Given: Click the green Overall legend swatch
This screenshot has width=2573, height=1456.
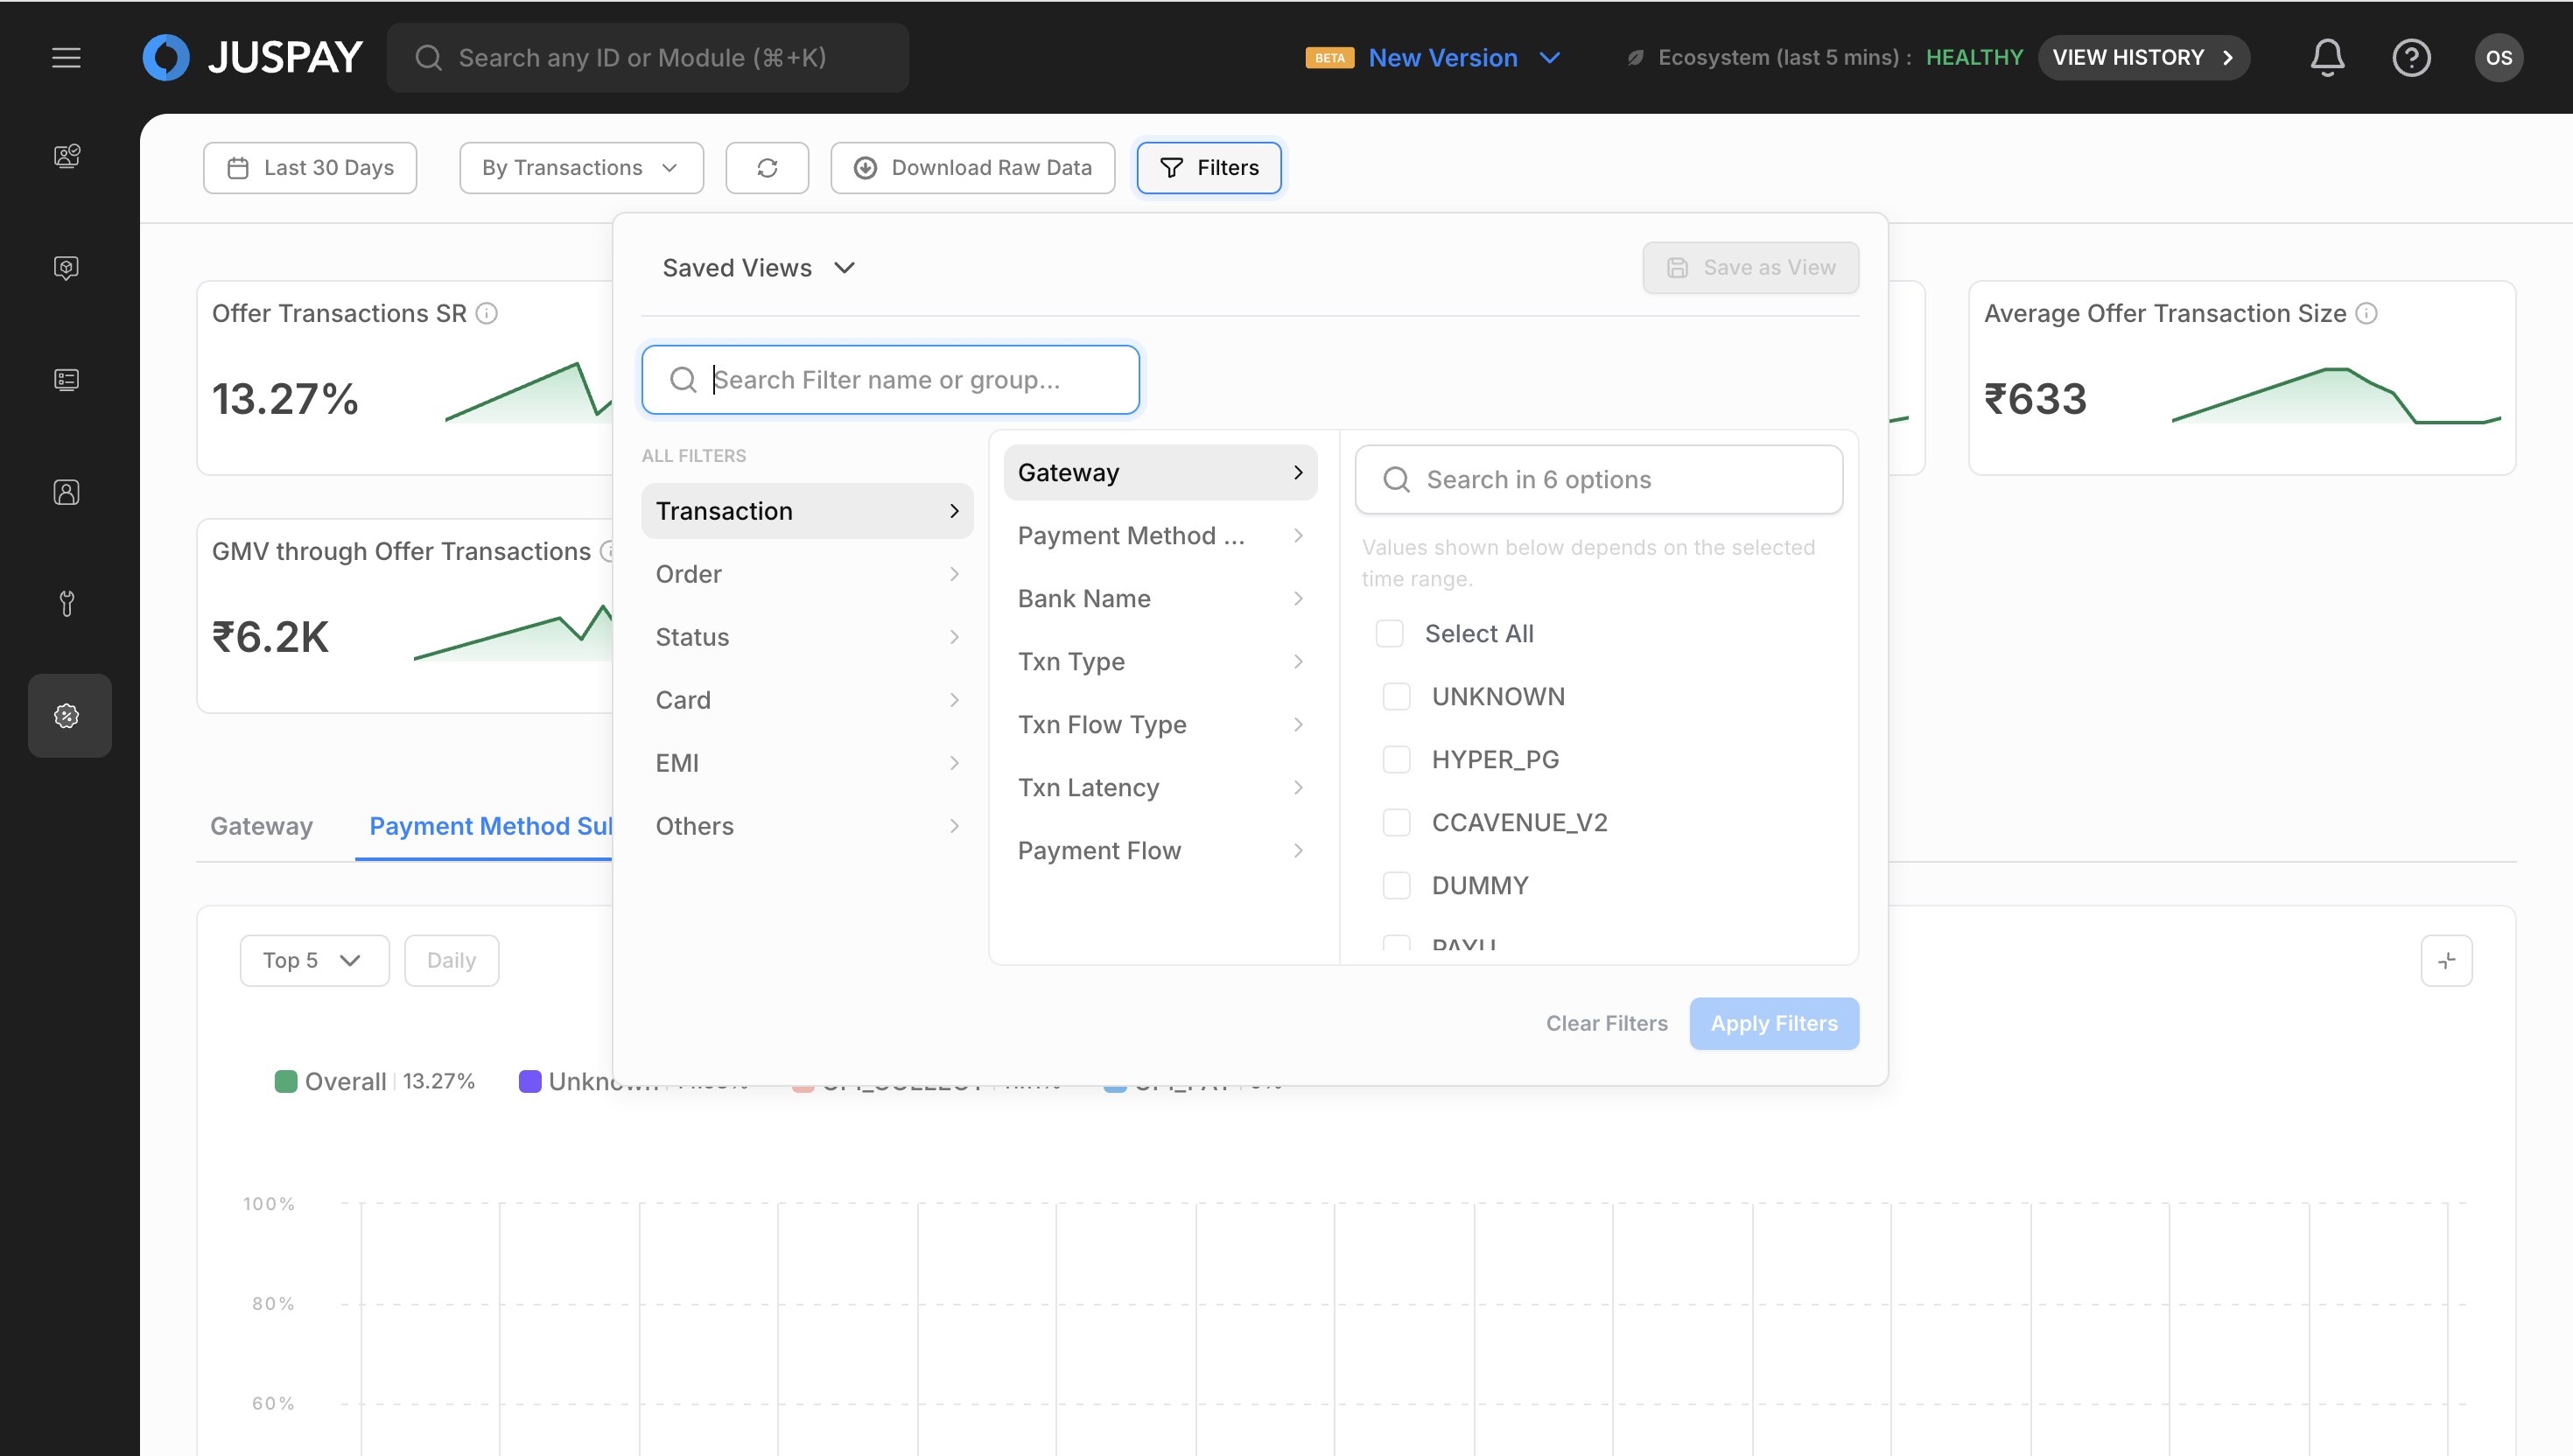Looking at the screenshot, I should [x=286, y=1082].
